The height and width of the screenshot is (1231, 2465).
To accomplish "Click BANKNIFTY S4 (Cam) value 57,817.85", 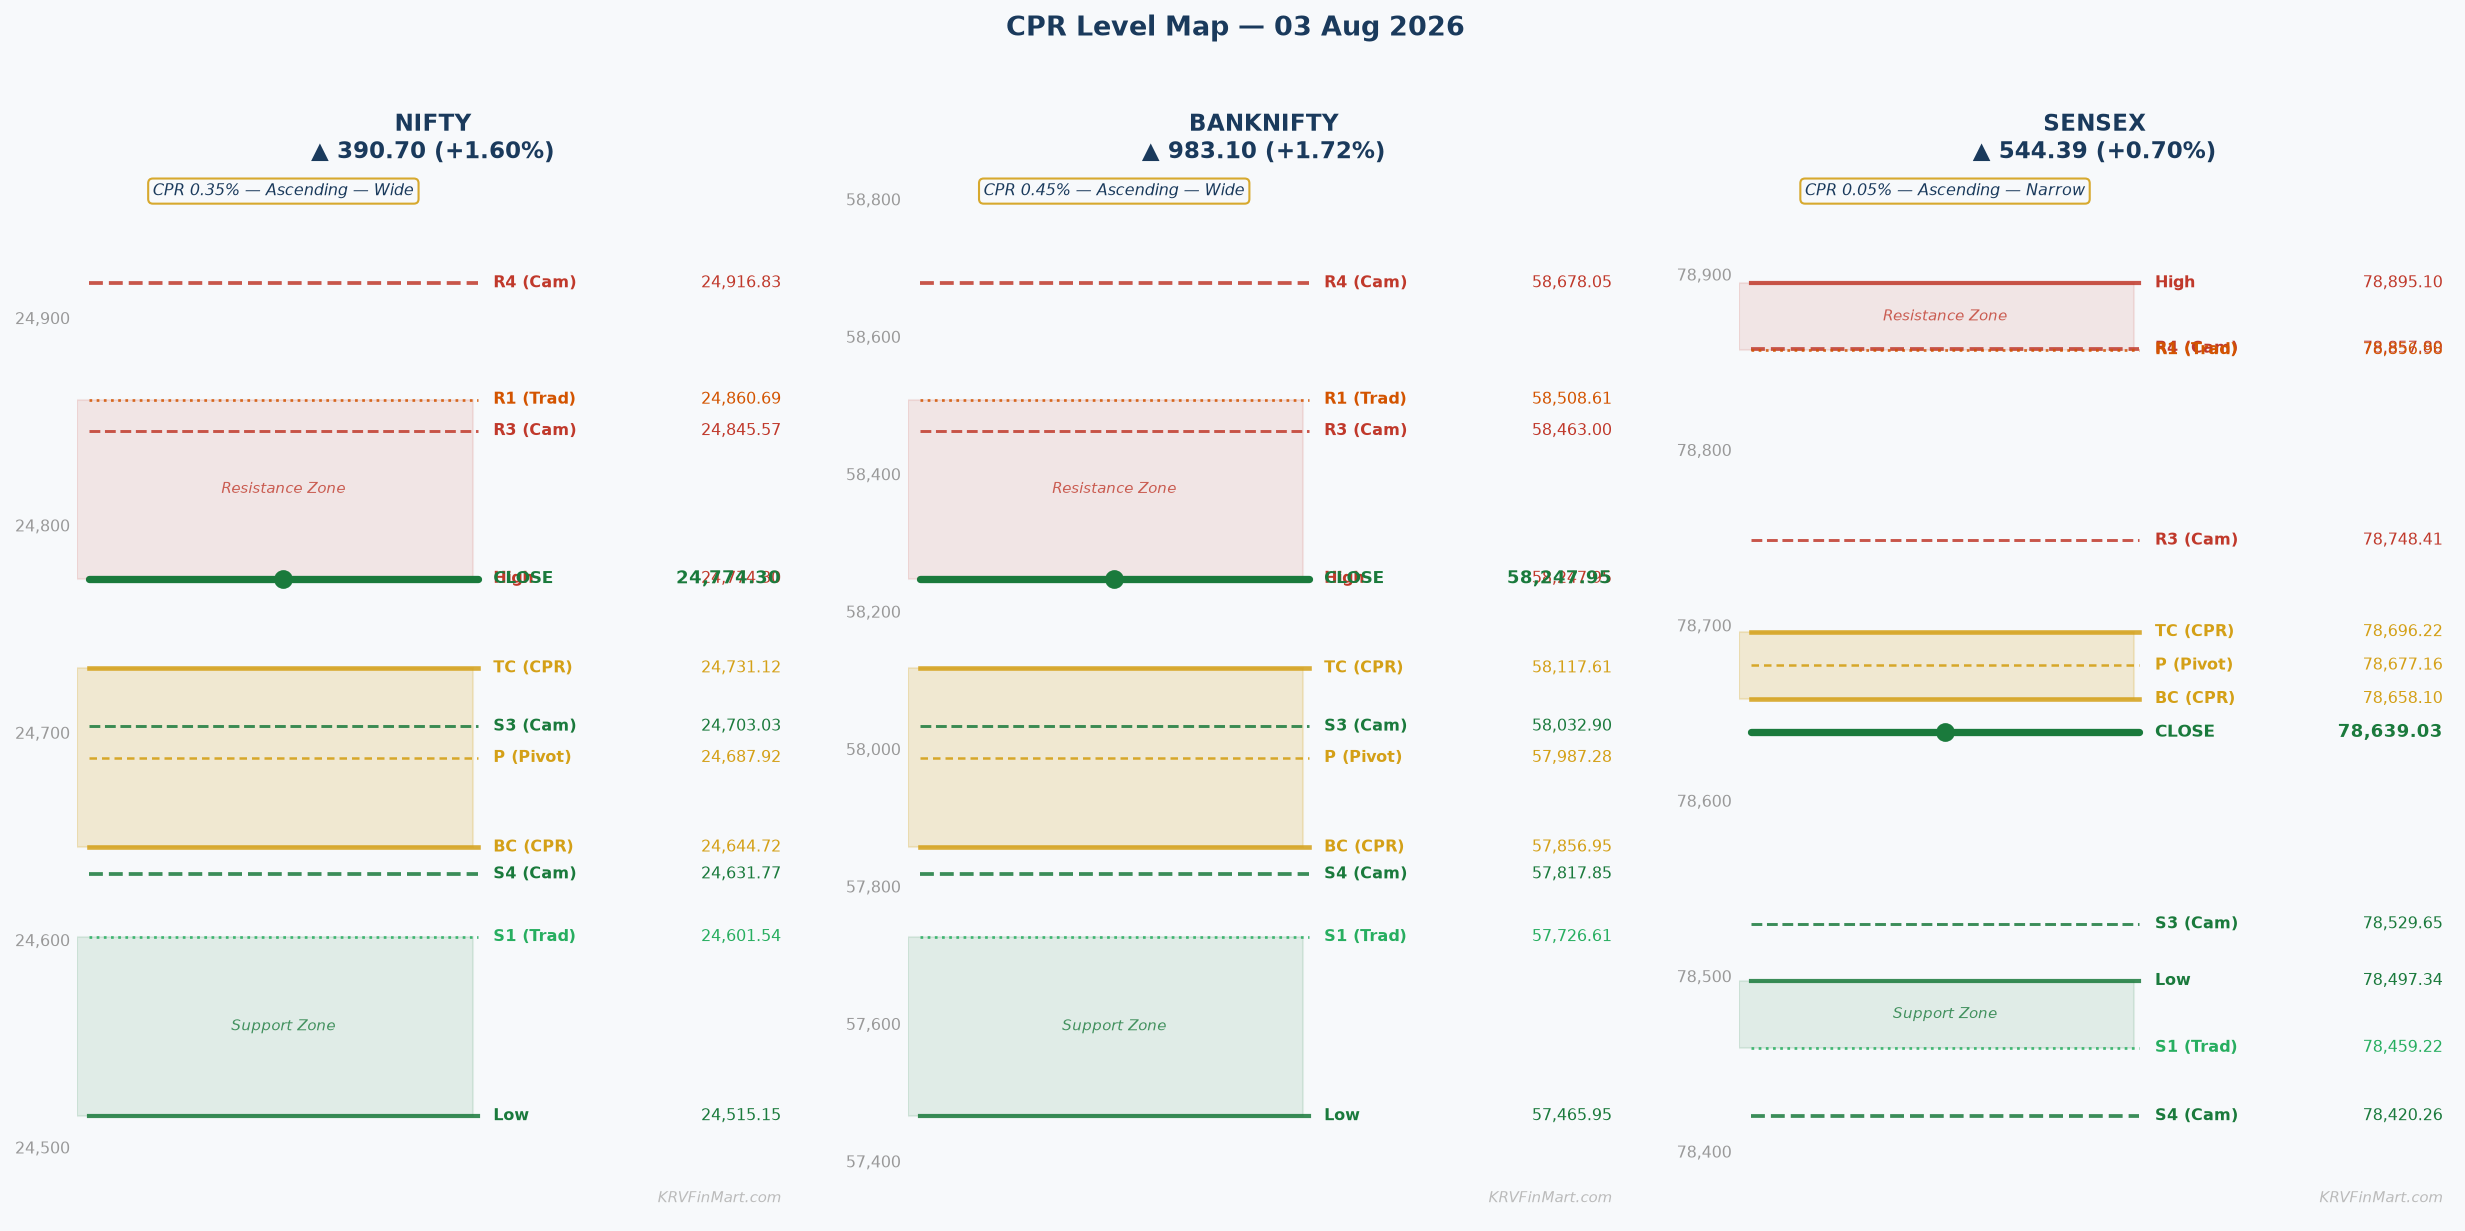I will [1572, 873].
